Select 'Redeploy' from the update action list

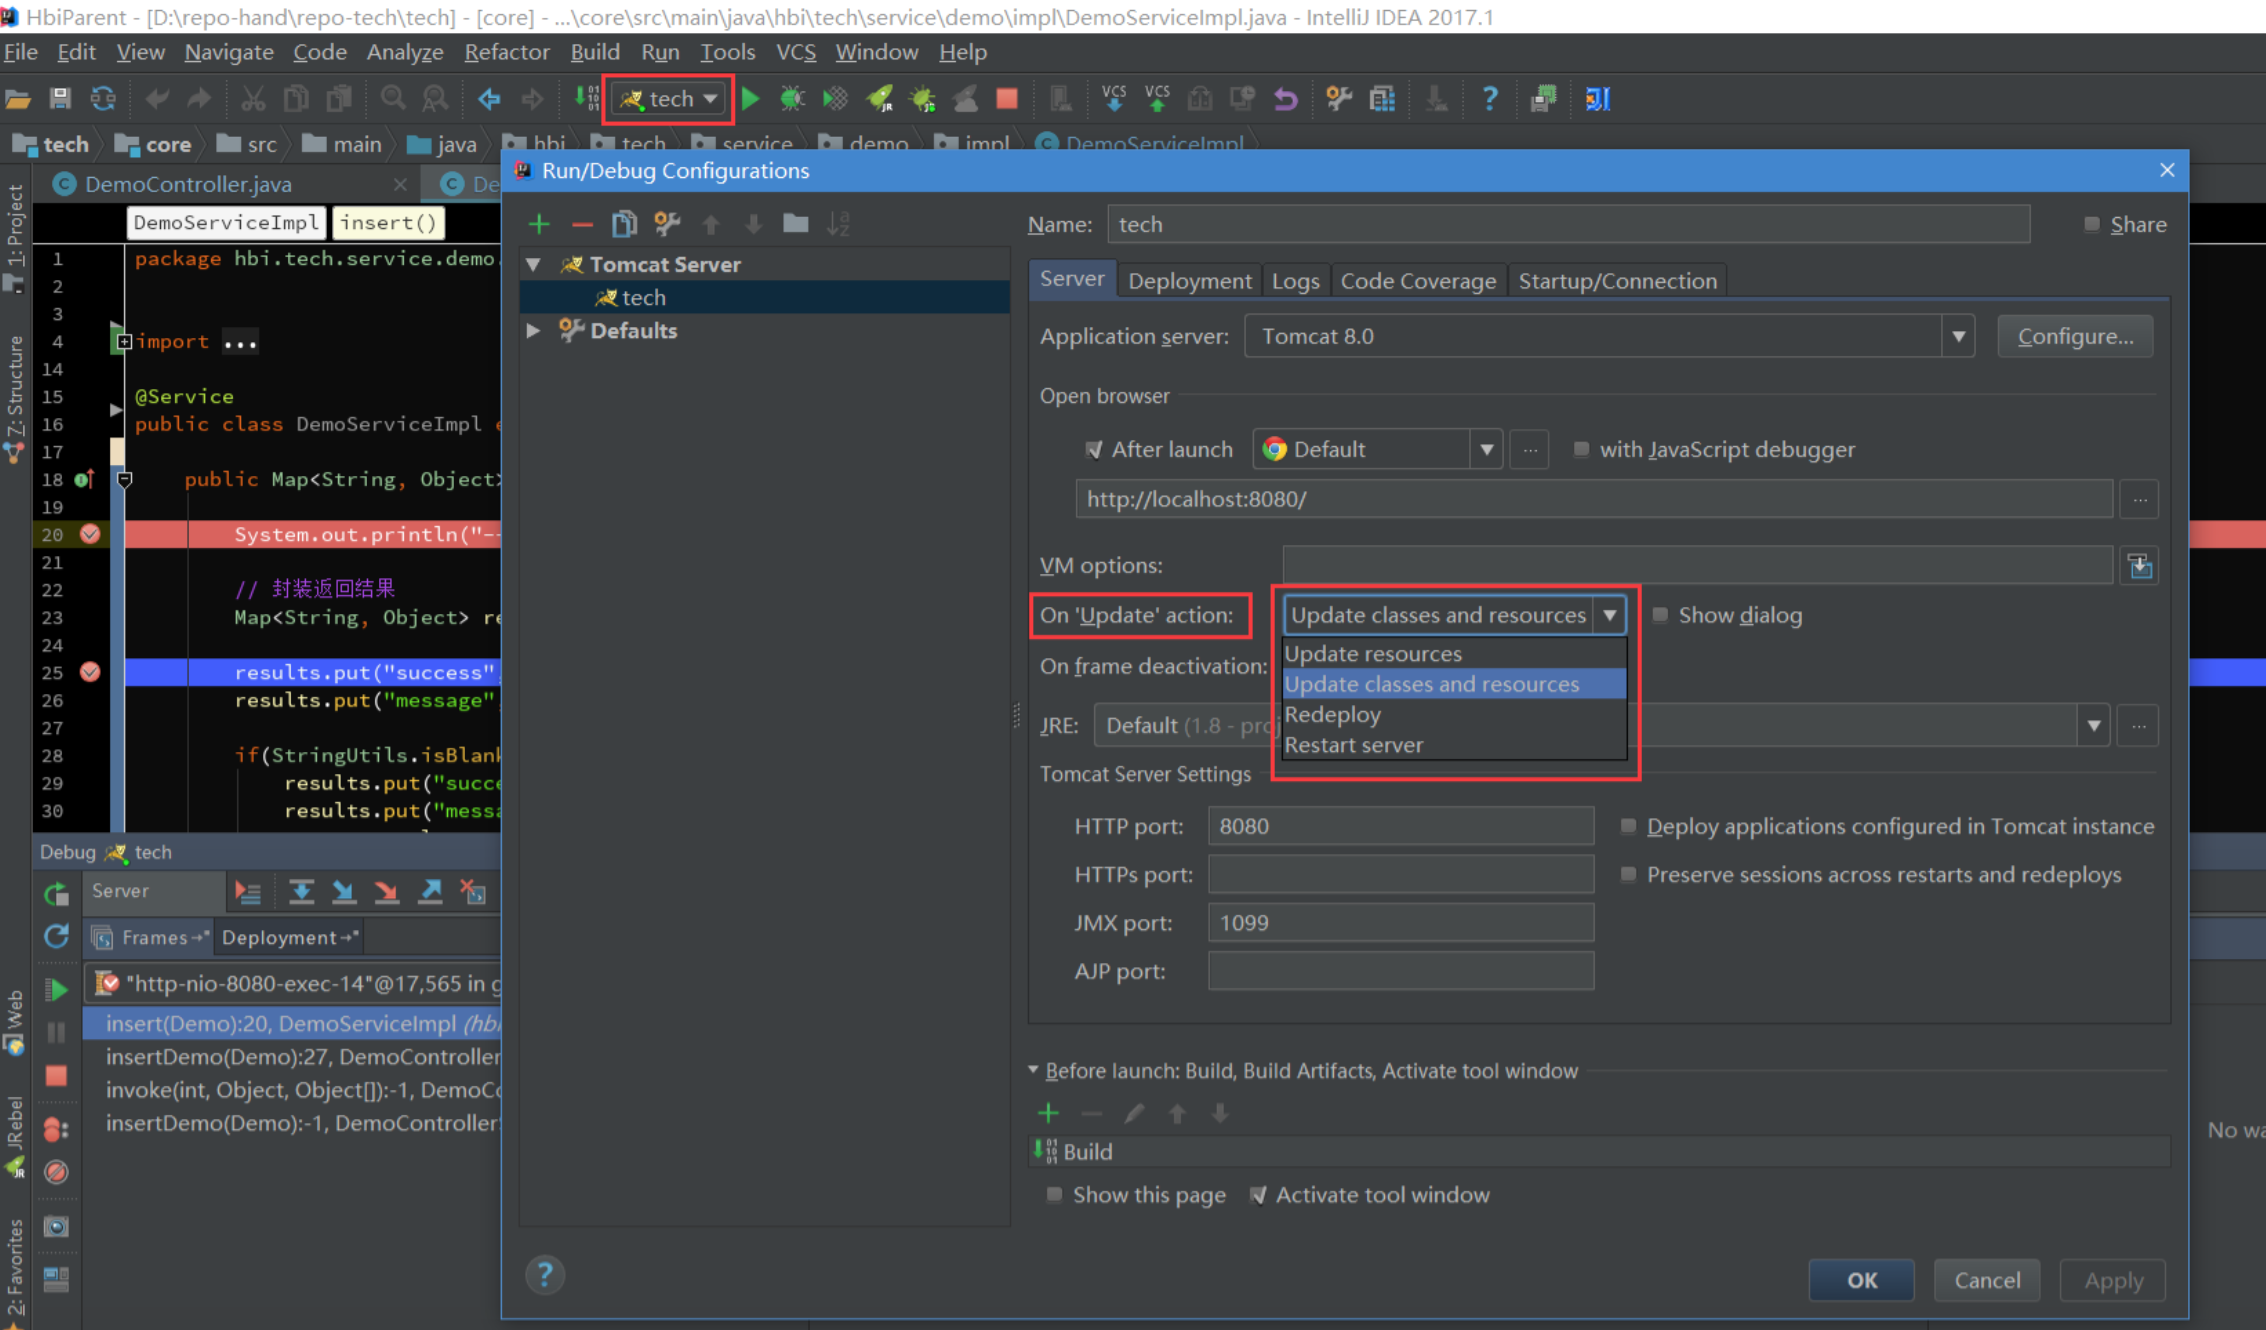1334,714
